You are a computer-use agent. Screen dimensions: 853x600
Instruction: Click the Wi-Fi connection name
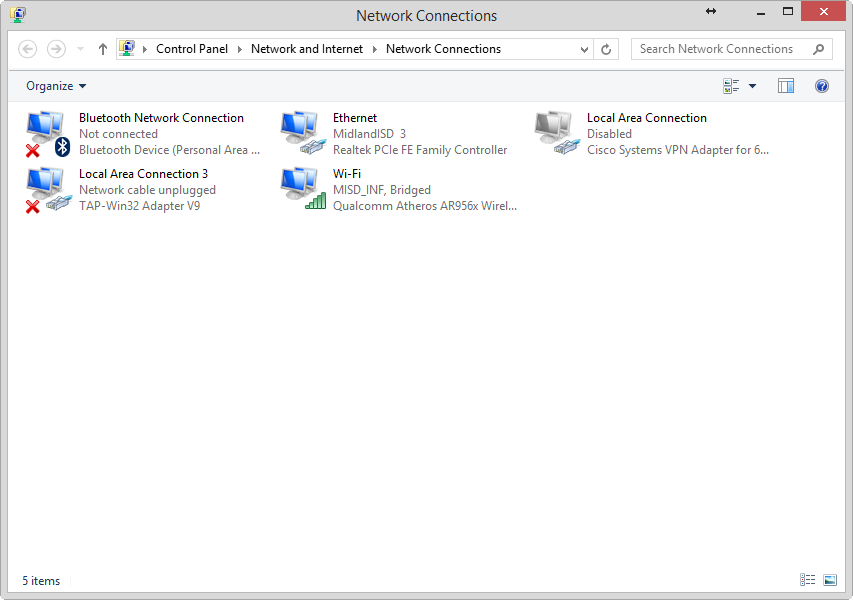click(x=347, y=174)
